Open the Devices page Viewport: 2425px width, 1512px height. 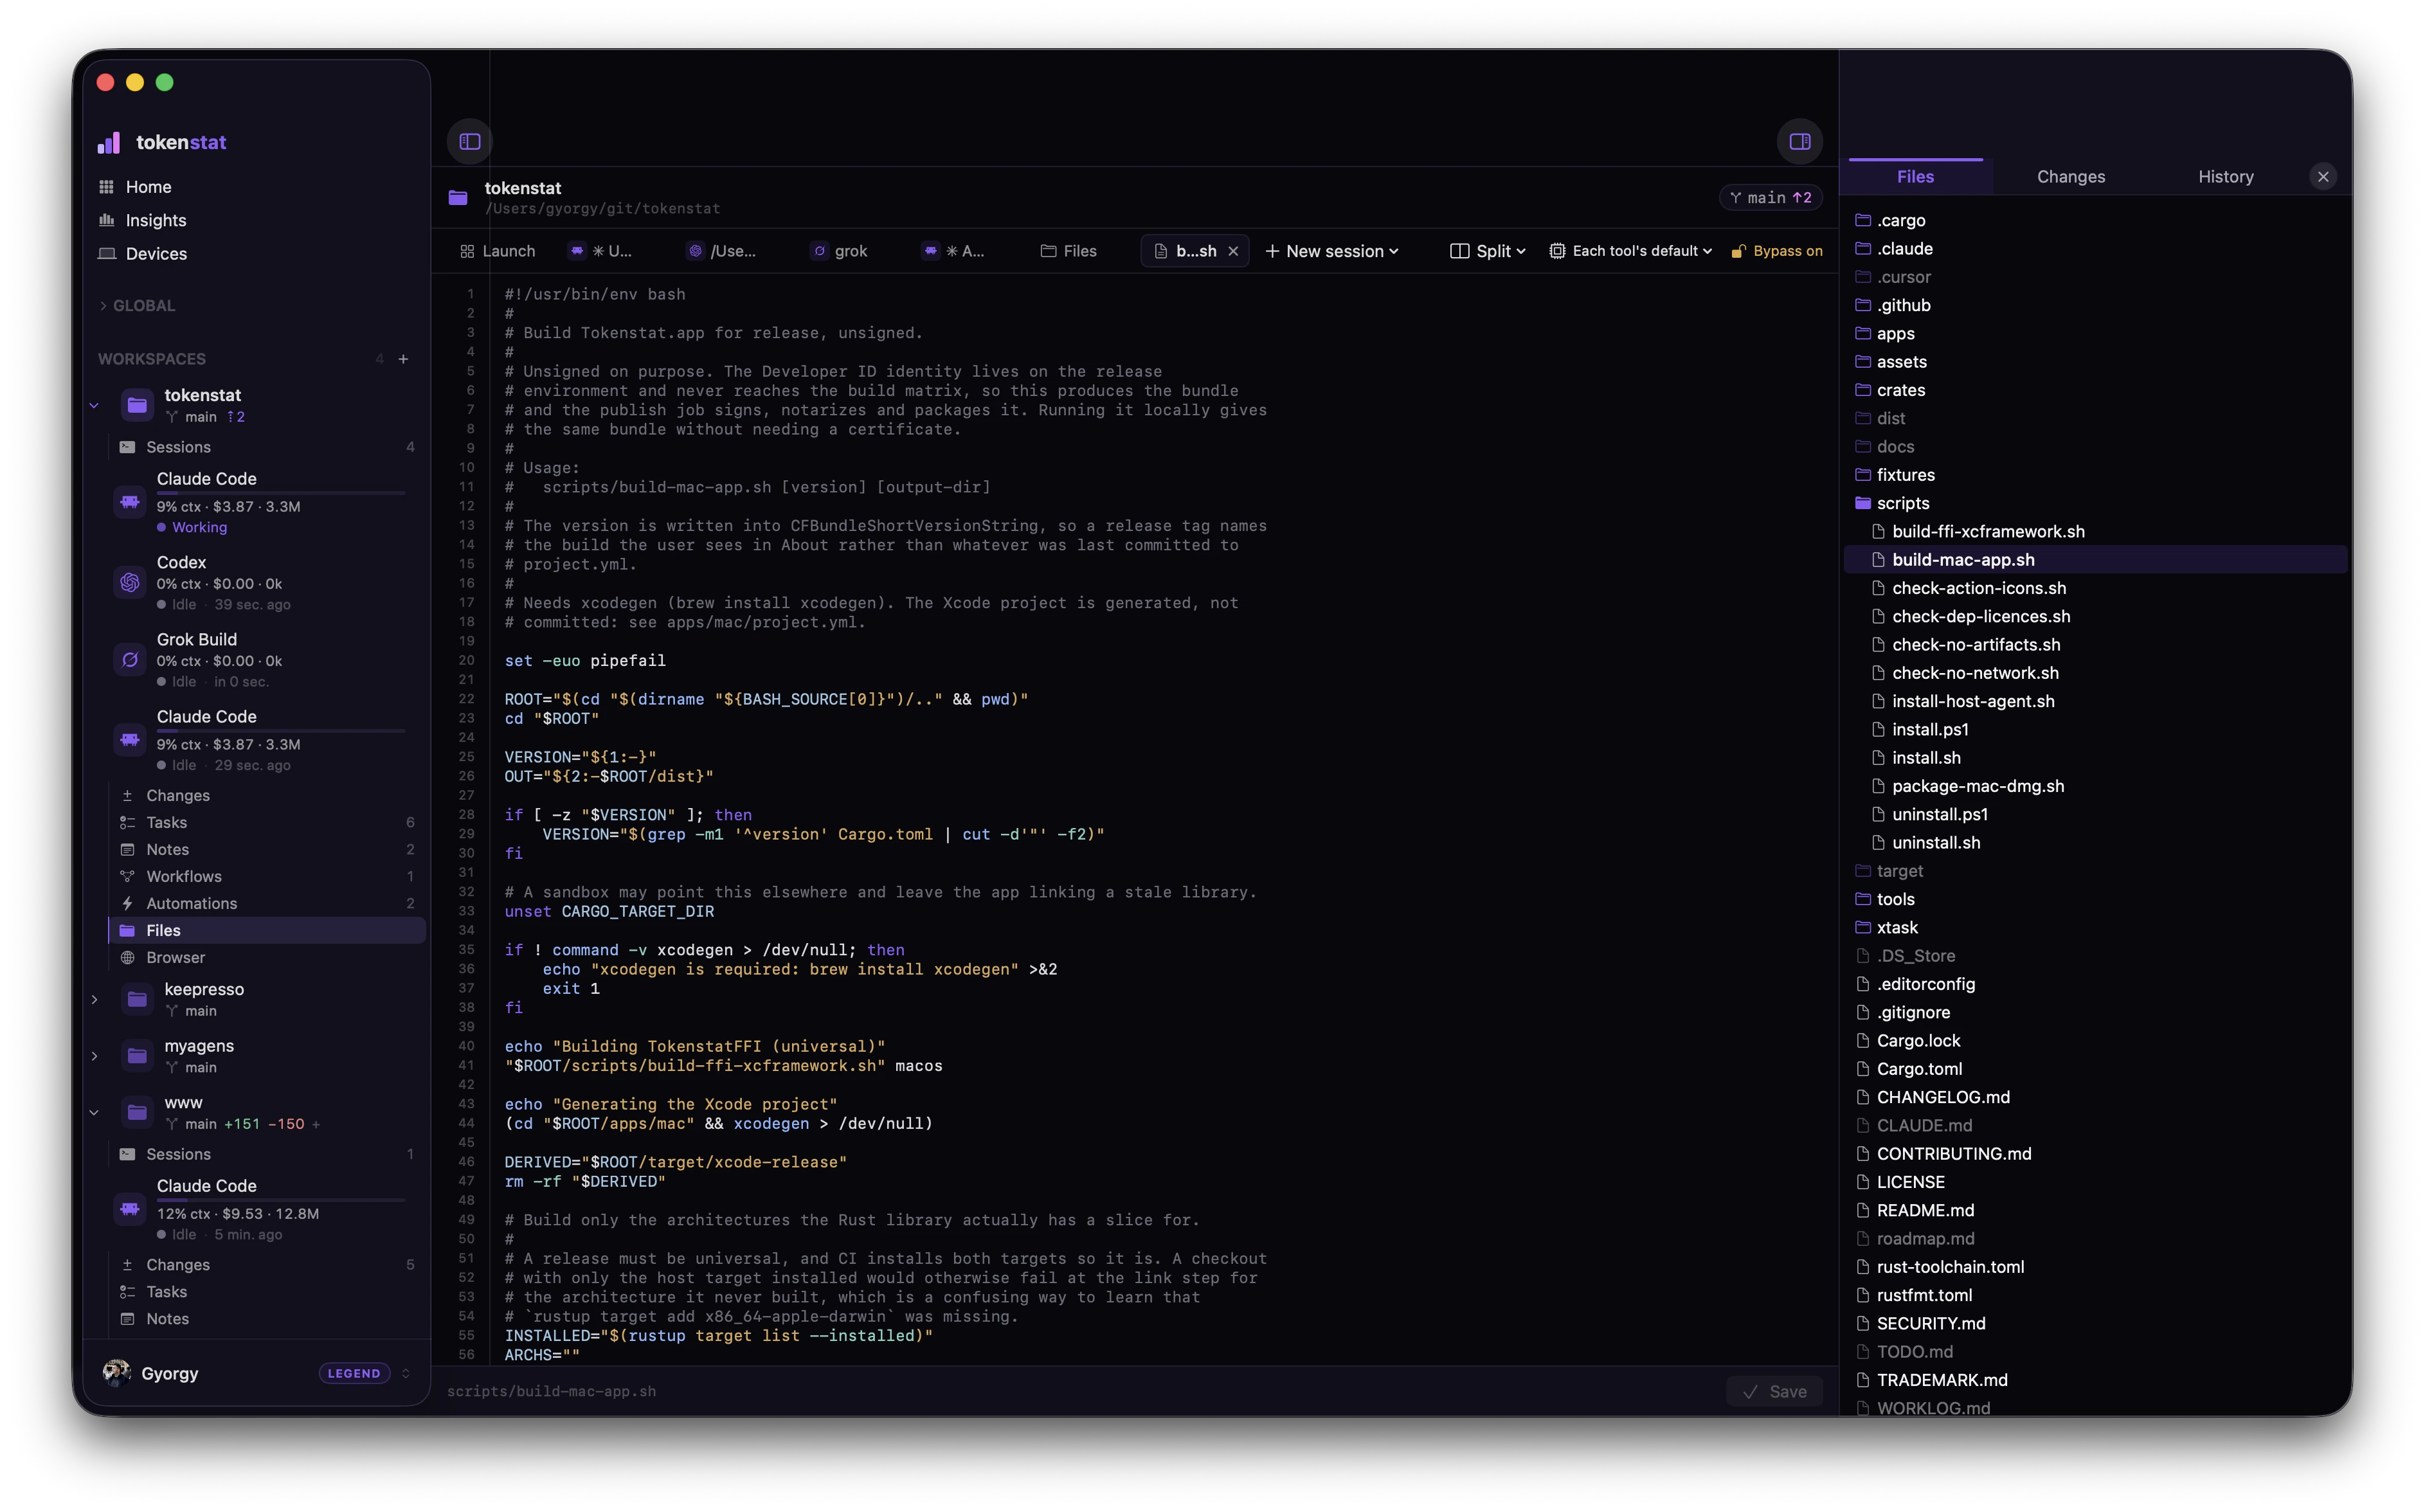(156, 253)
